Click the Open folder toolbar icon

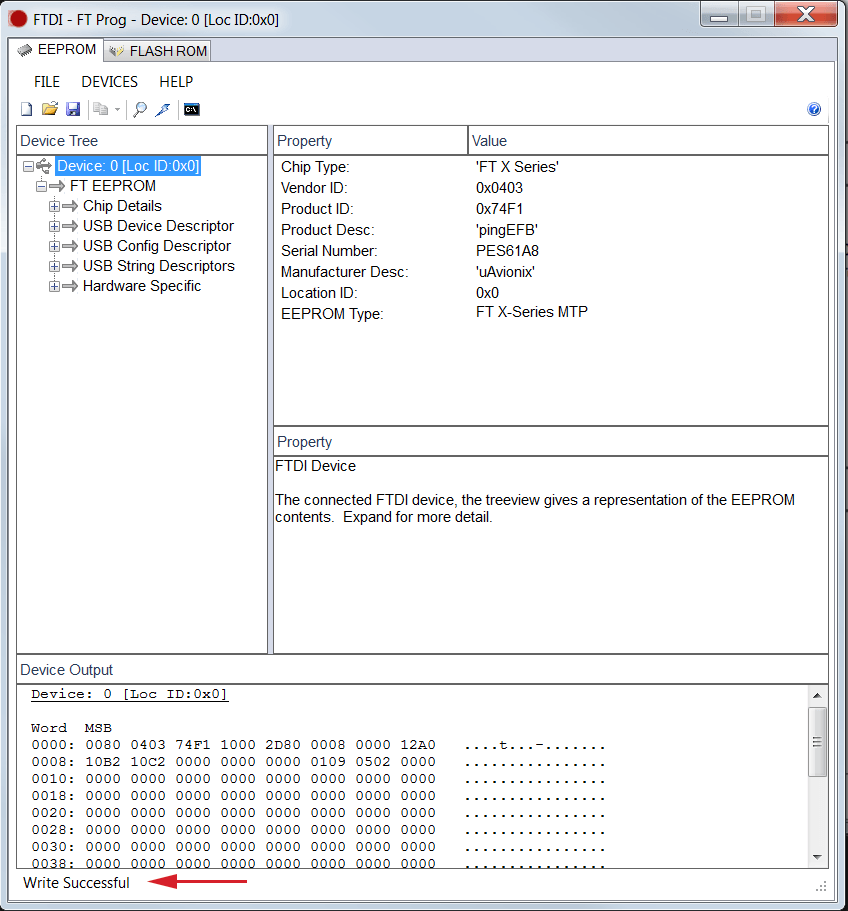coord(50,109)
